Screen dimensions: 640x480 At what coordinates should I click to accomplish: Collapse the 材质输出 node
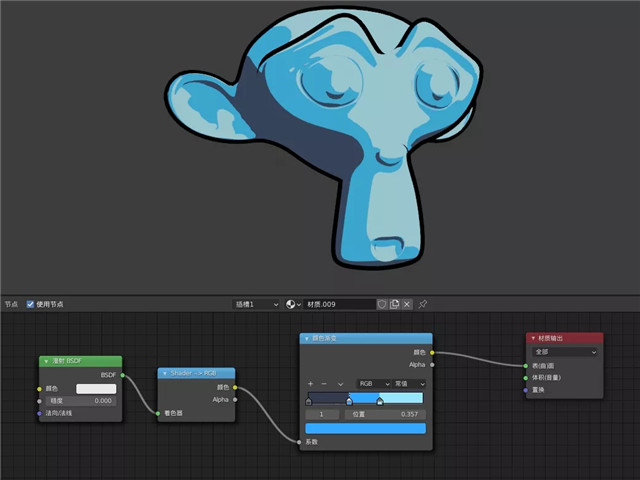click(533, 338)
